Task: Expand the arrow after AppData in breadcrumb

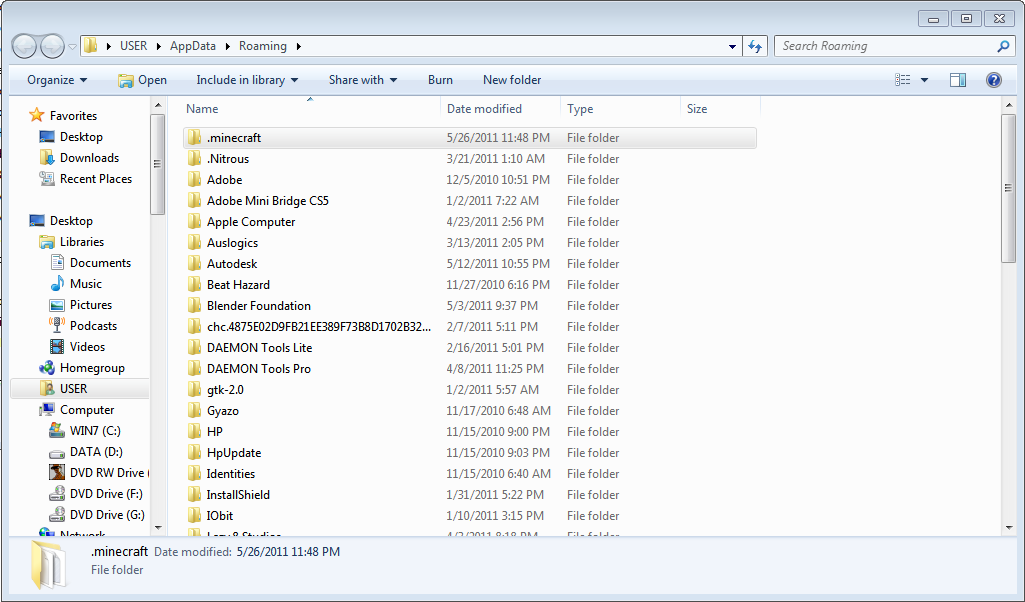Action: (x=227, y=46)
